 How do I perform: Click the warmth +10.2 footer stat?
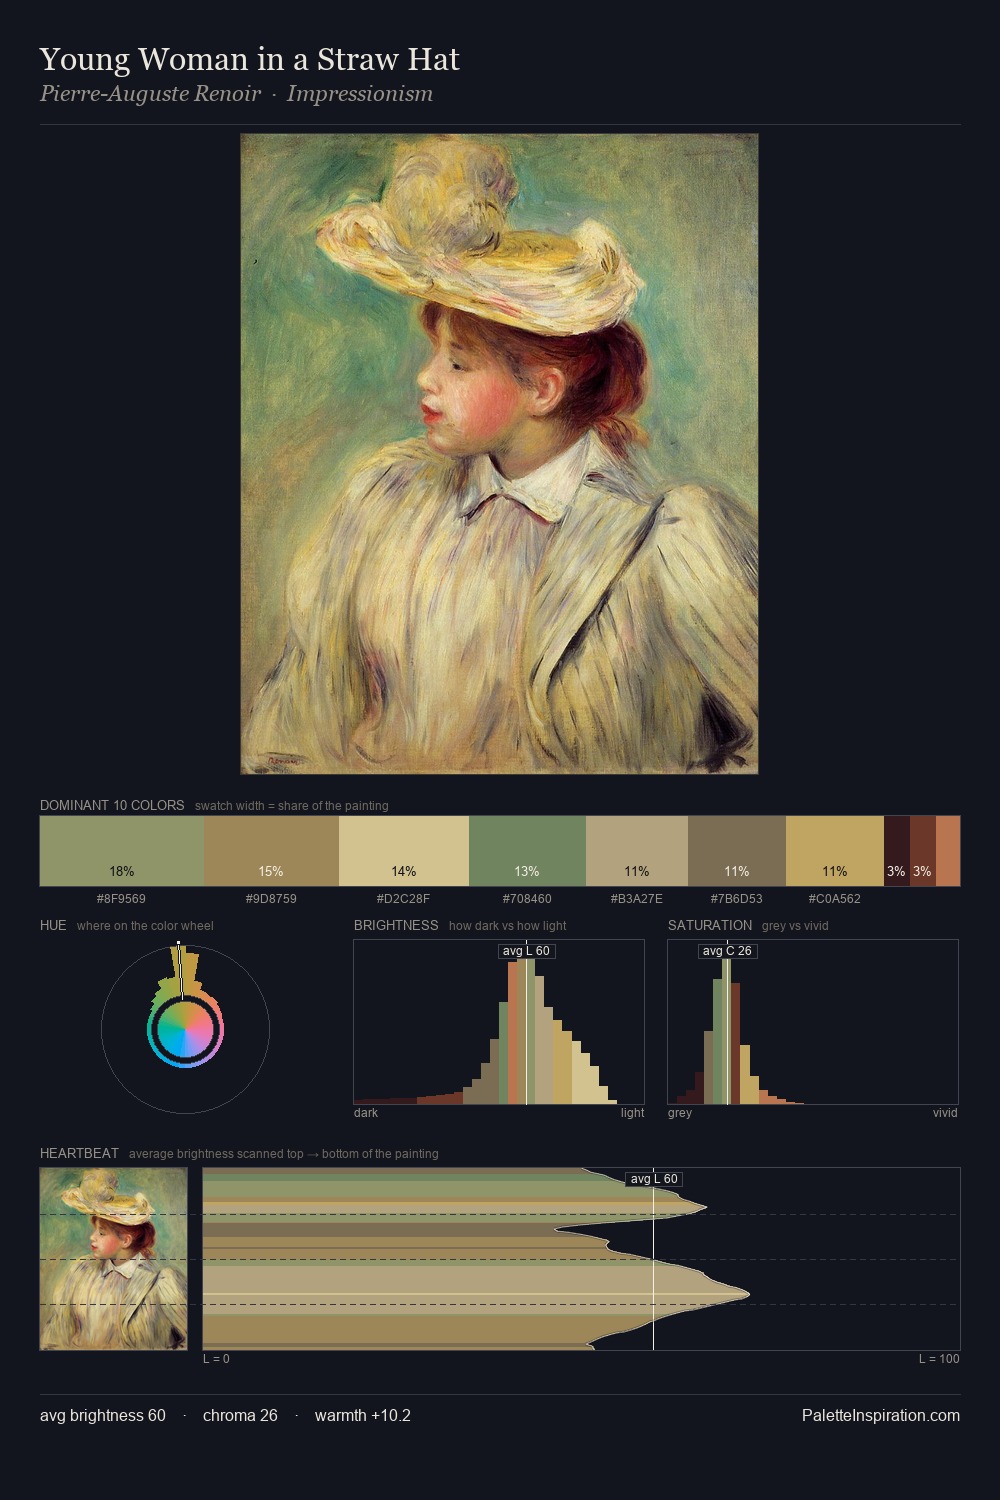point(363,1416)
